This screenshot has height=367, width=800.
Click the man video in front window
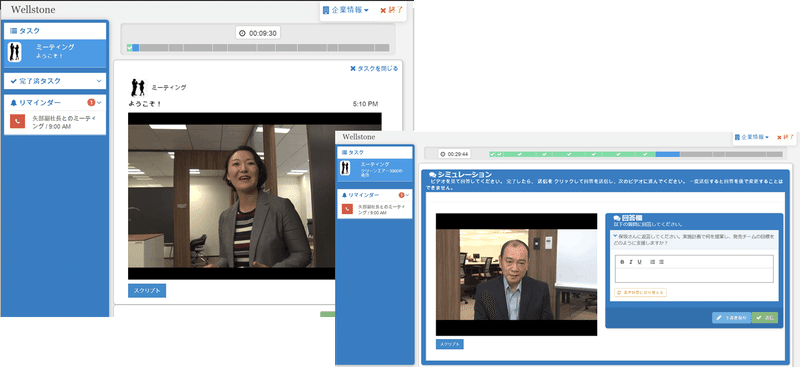pos(516,275)
